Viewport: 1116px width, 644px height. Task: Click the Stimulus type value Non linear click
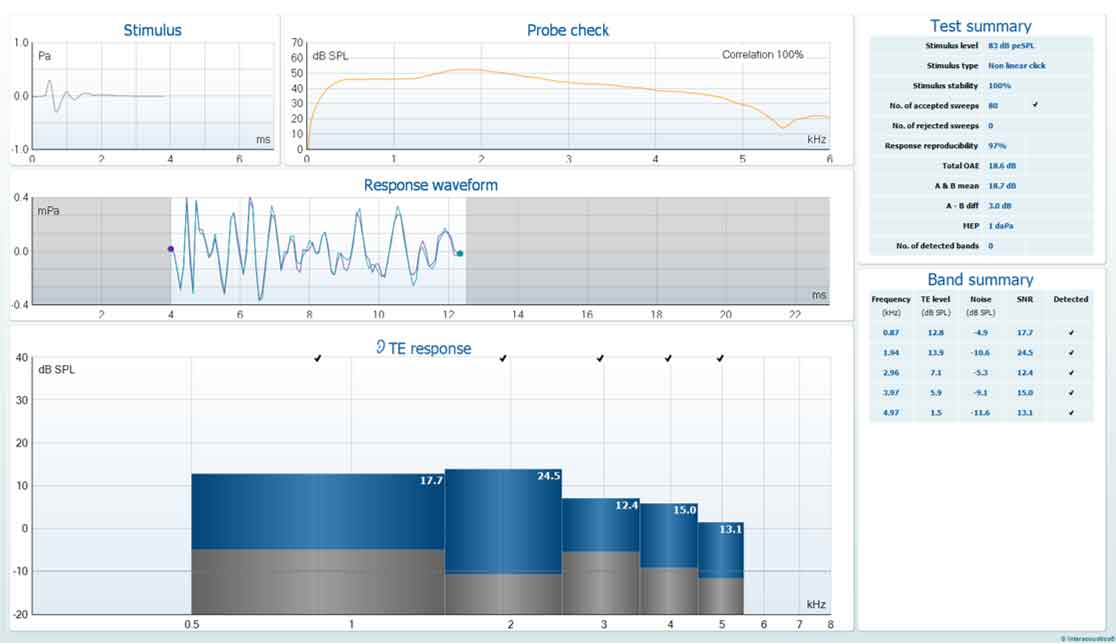click(x=1016, y=65)
